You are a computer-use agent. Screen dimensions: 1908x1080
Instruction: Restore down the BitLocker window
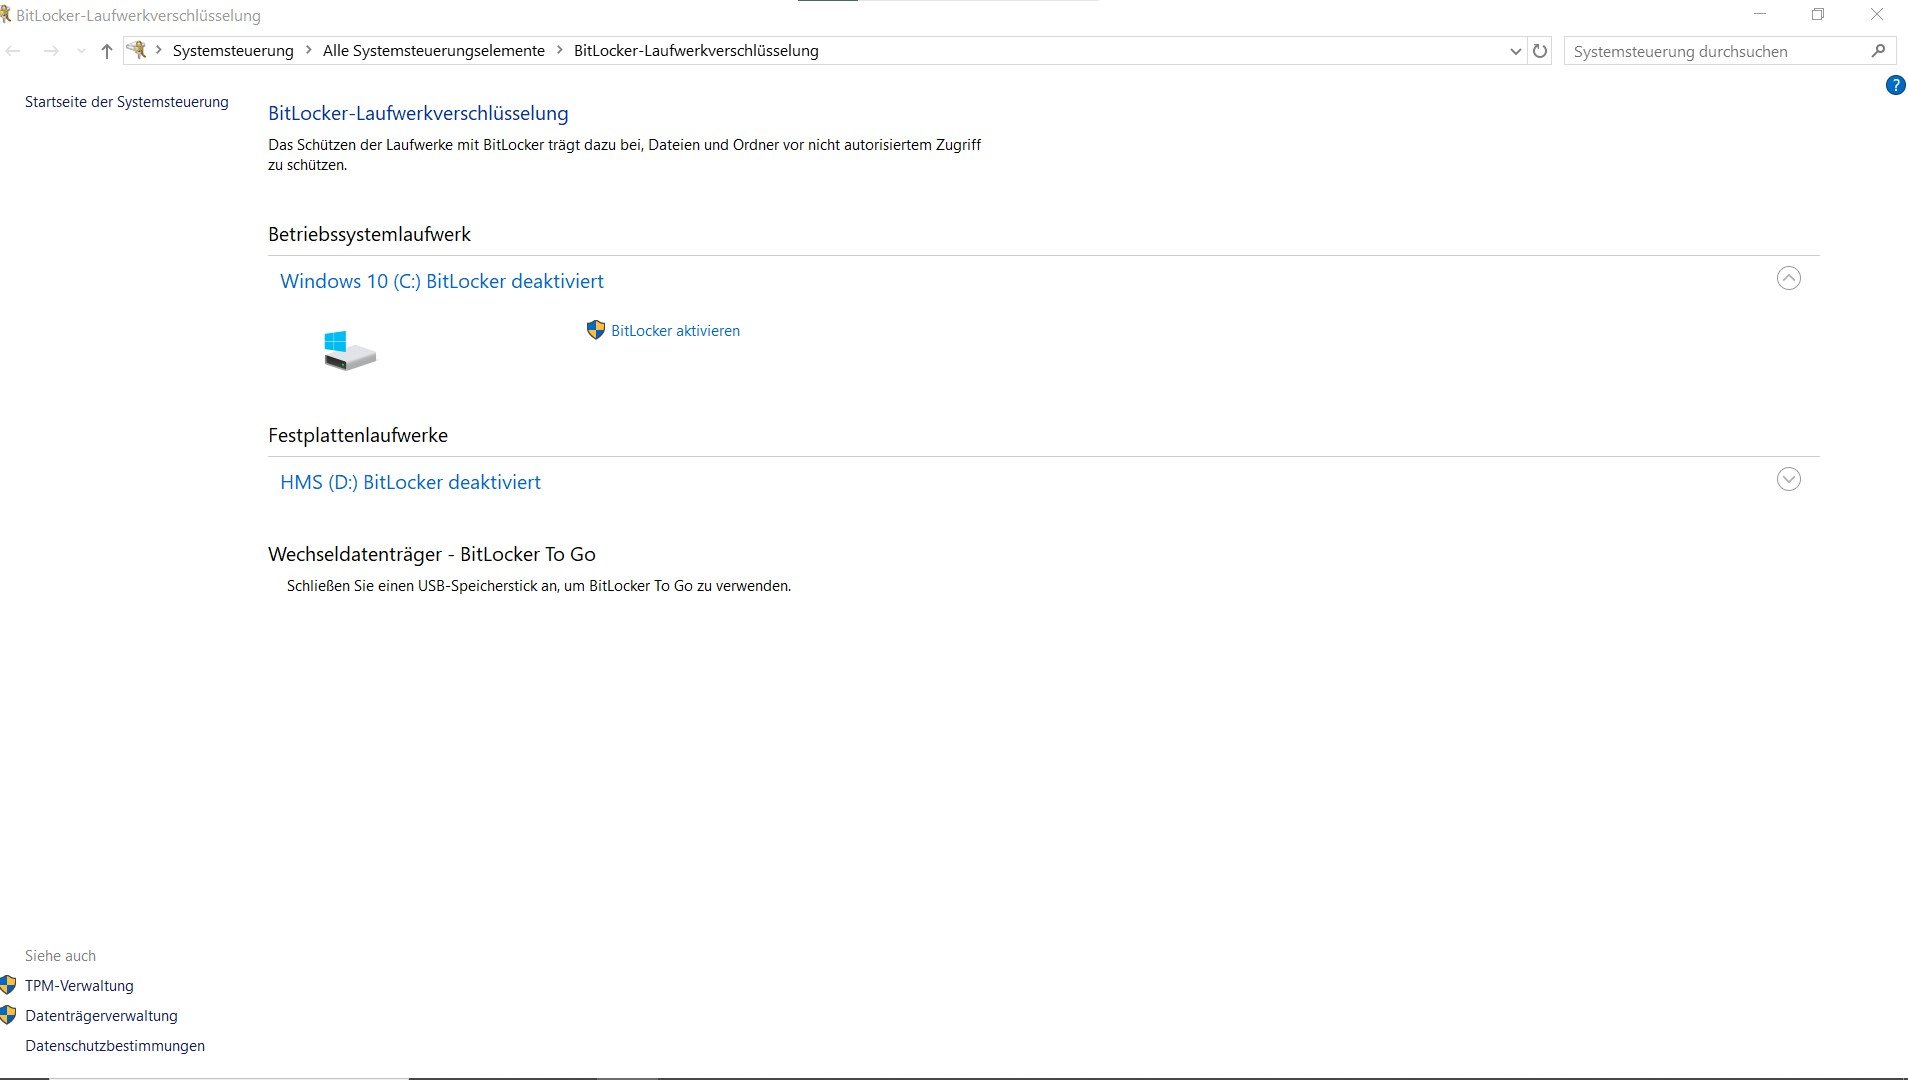tap(1818, 15)
